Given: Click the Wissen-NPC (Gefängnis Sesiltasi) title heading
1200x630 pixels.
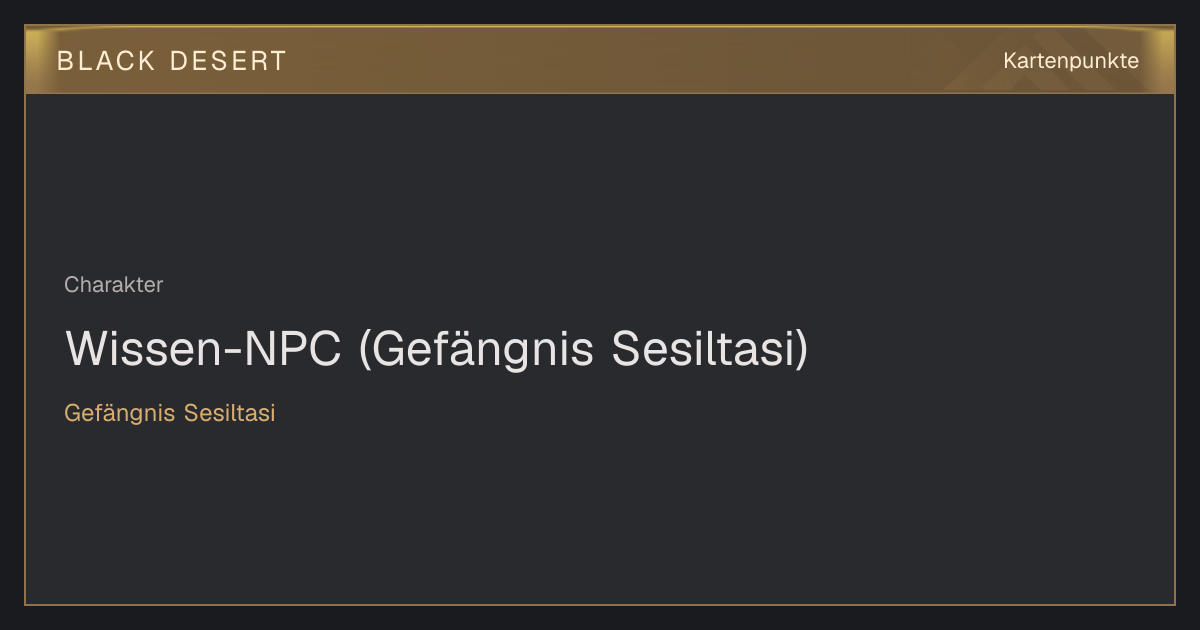Looking at the screenshot, I should (x=436, y=350).
